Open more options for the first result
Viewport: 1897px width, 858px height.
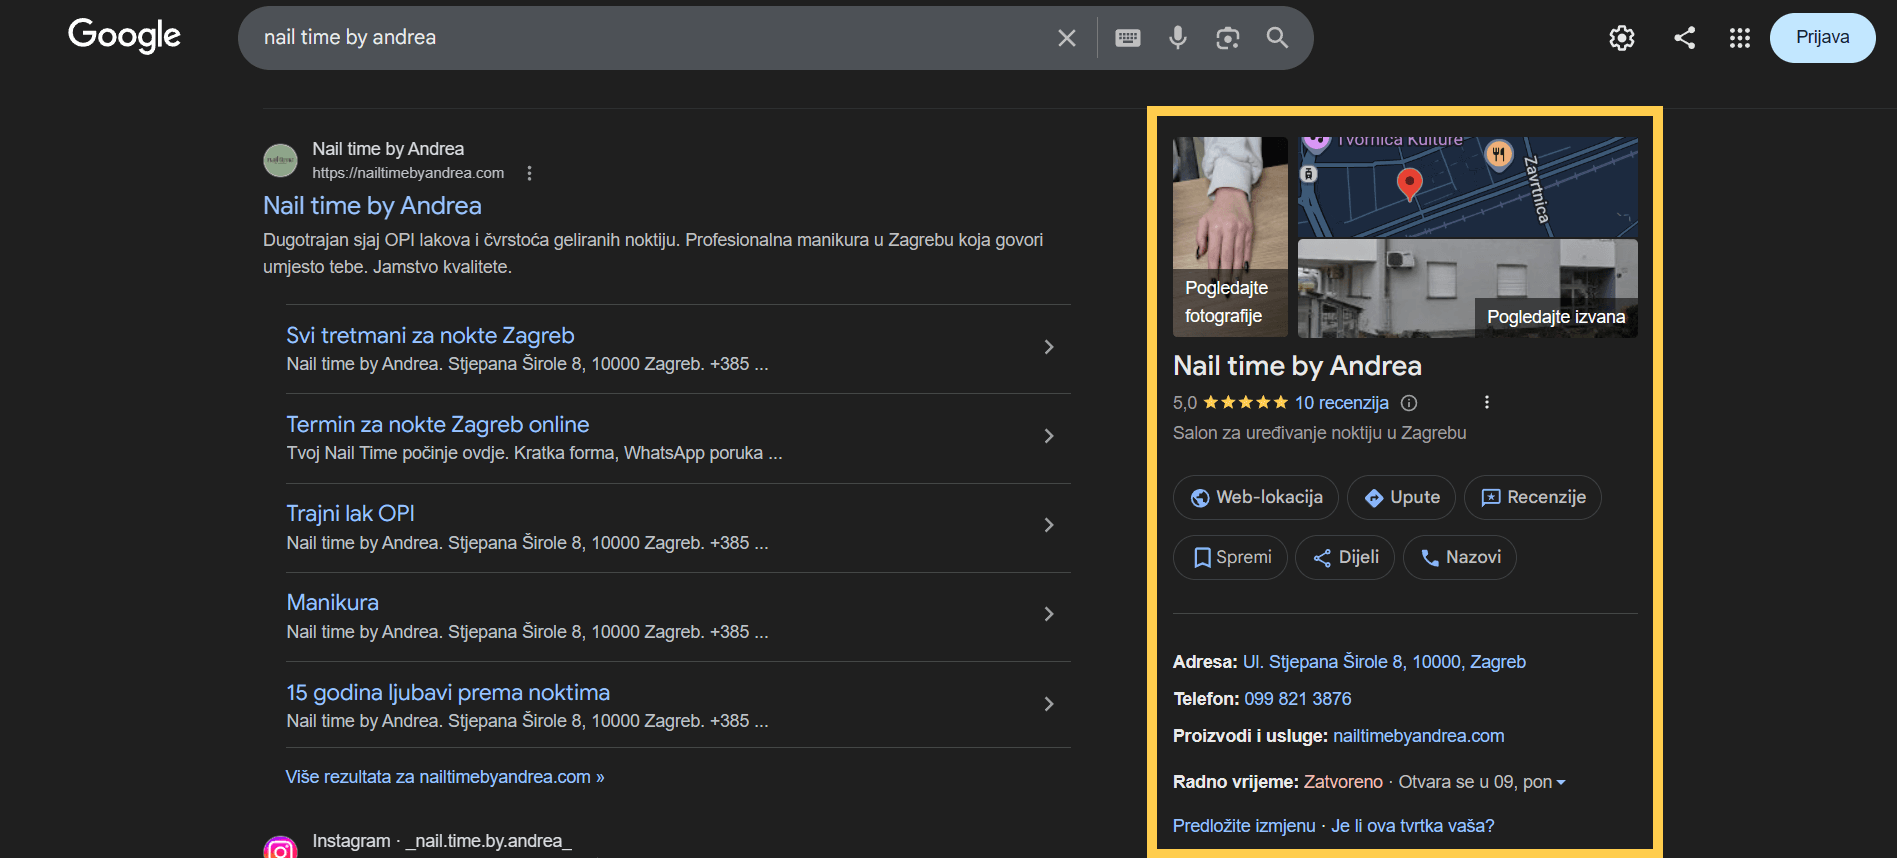click(529, 173)
